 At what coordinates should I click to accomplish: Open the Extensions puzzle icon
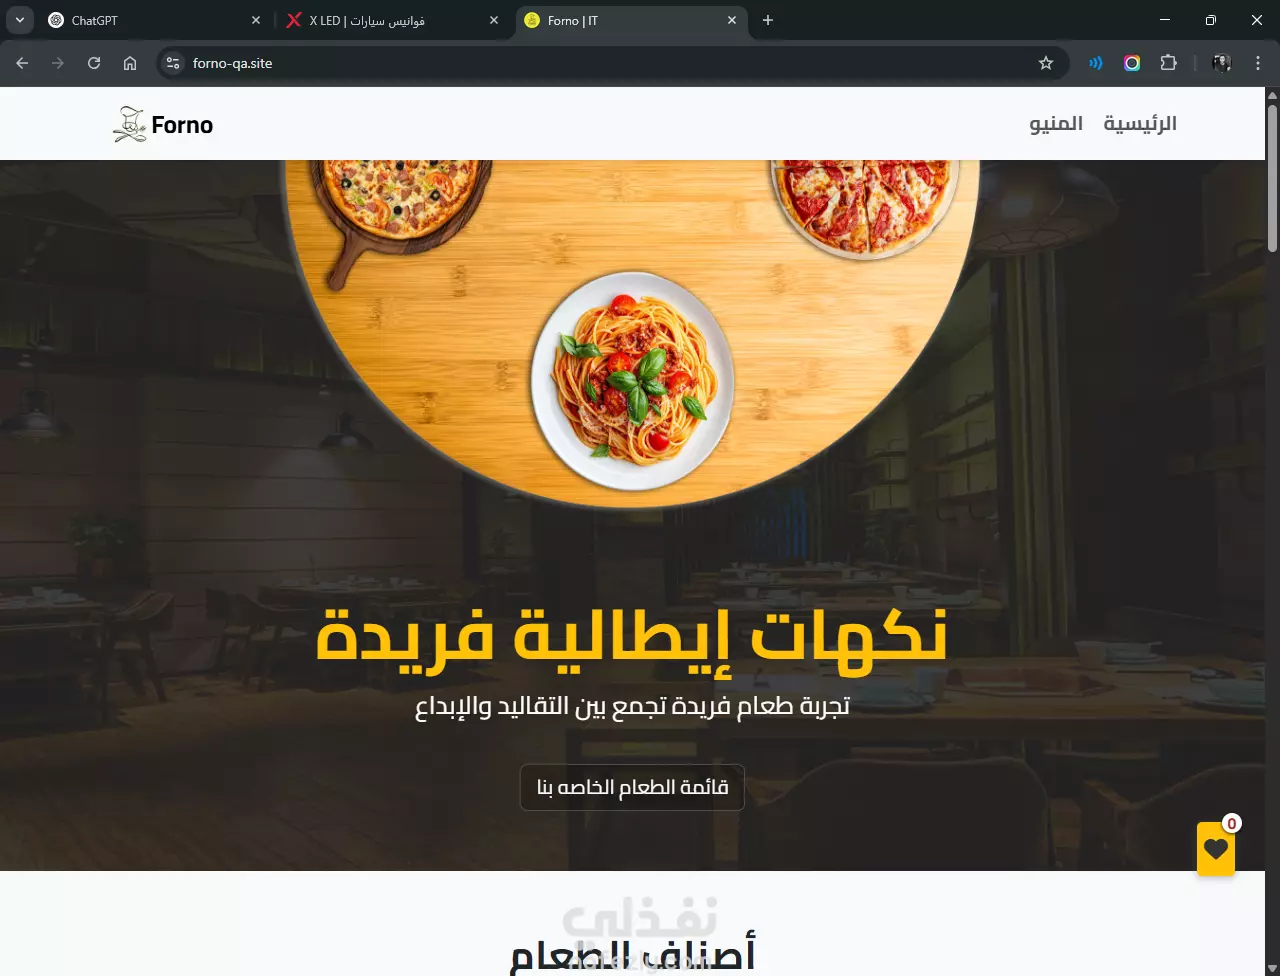pos(1168,63)
